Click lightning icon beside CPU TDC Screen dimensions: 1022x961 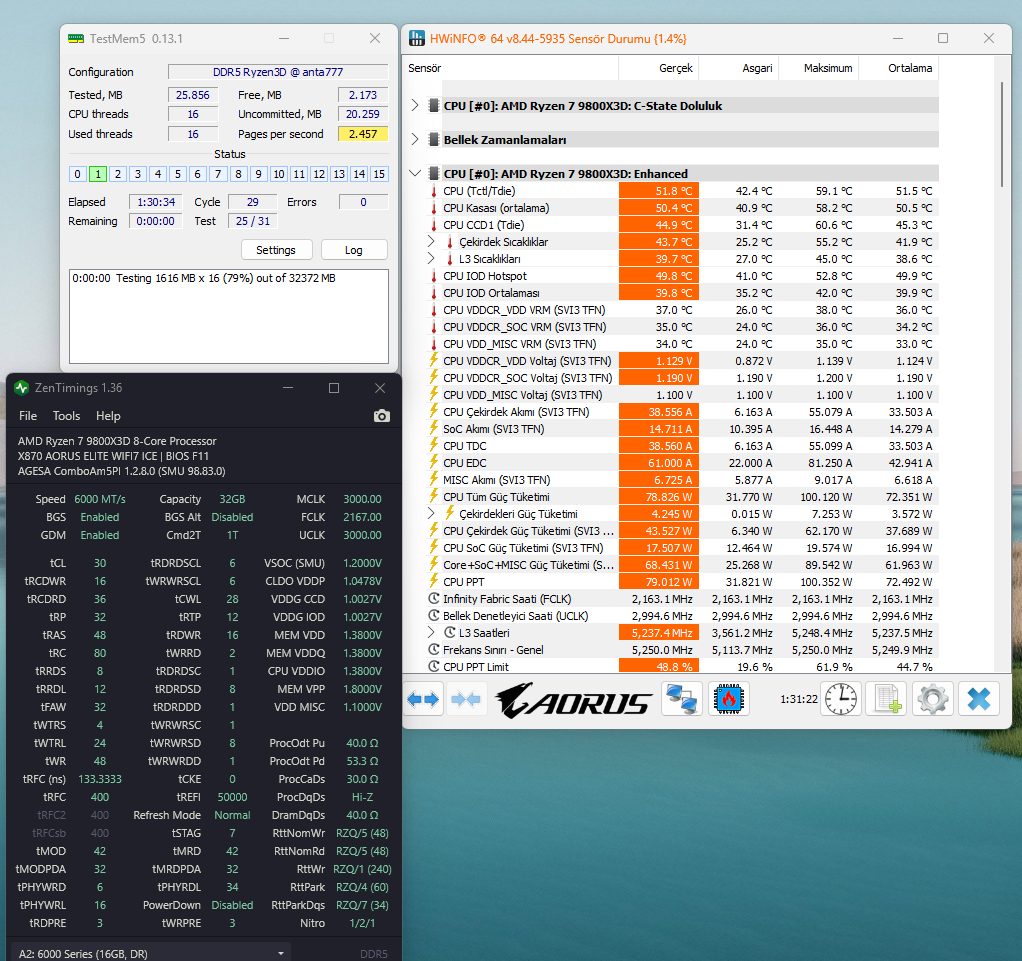point(433,445)
